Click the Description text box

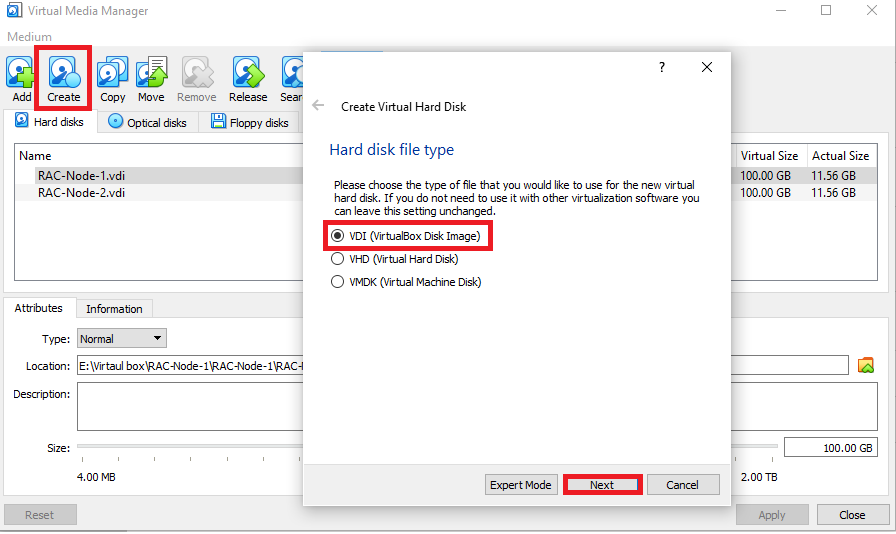coord(477,406)
